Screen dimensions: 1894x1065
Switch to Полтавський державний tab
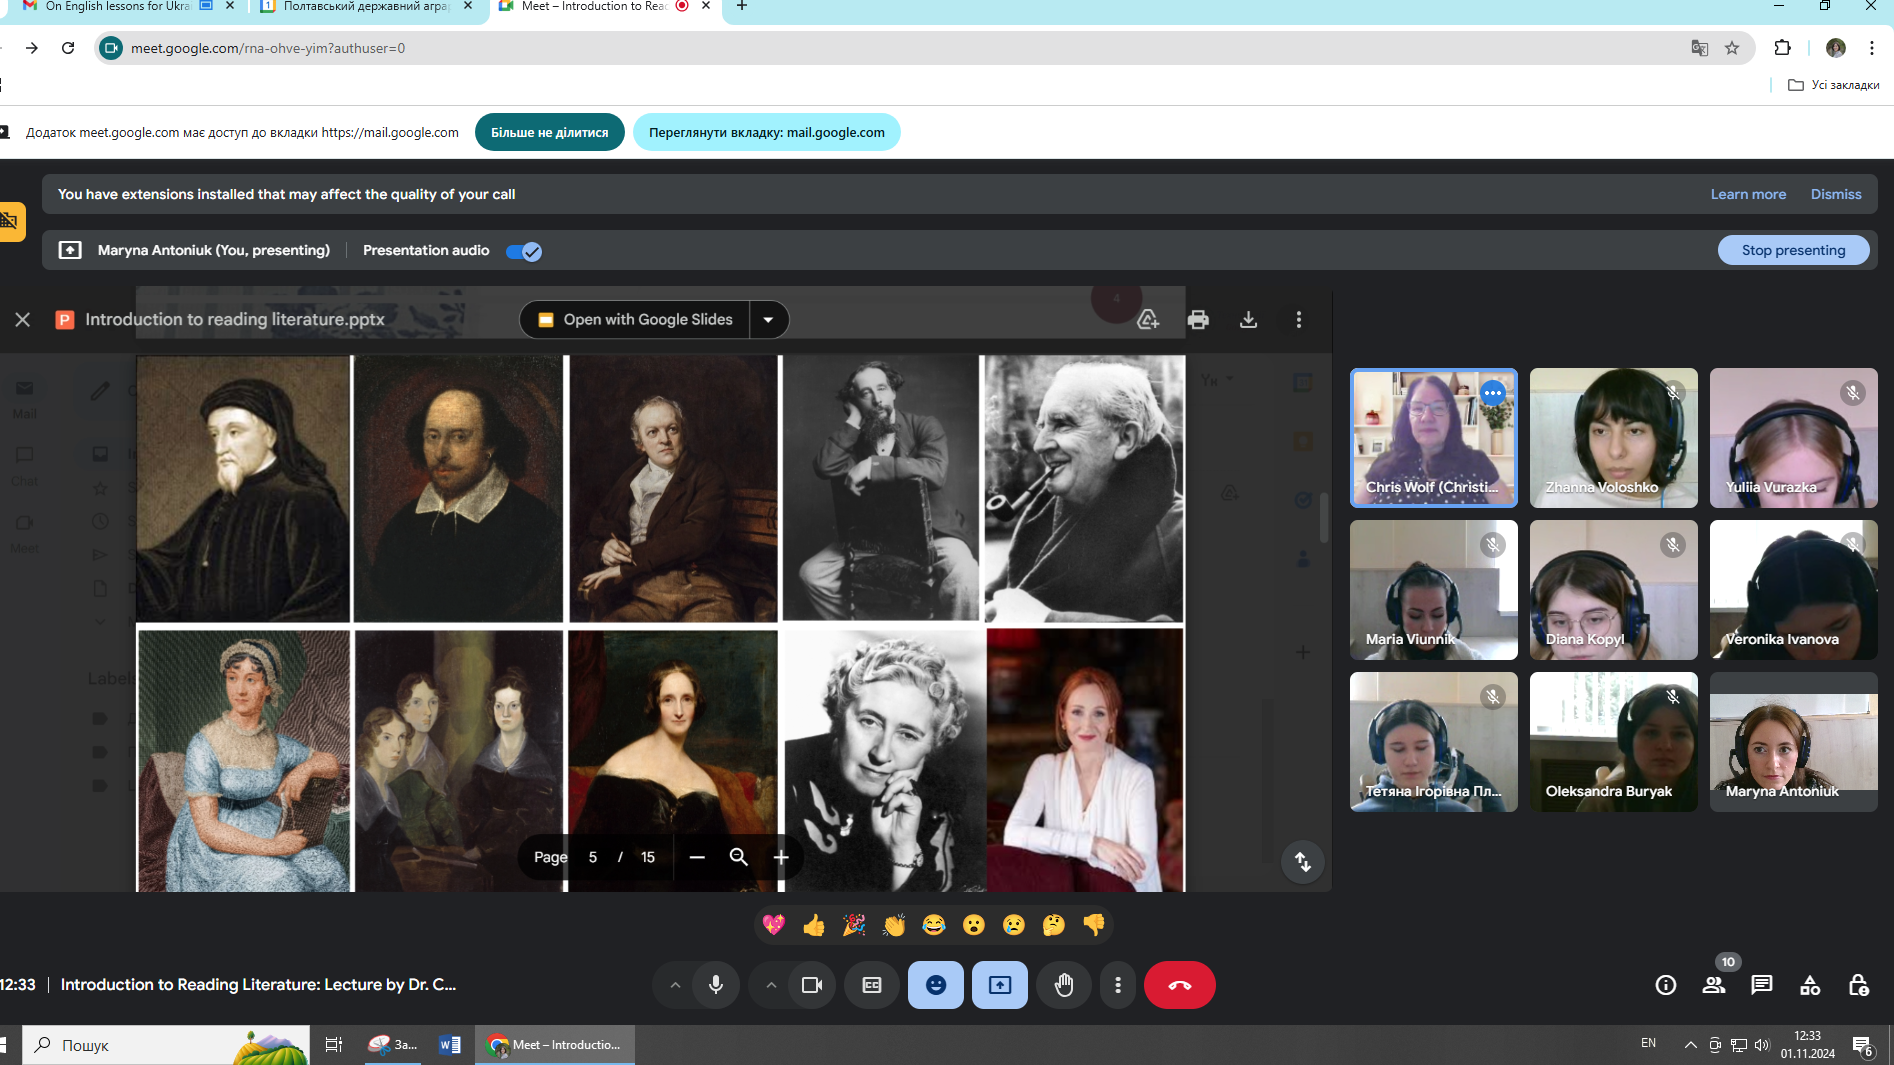[365, 7]
